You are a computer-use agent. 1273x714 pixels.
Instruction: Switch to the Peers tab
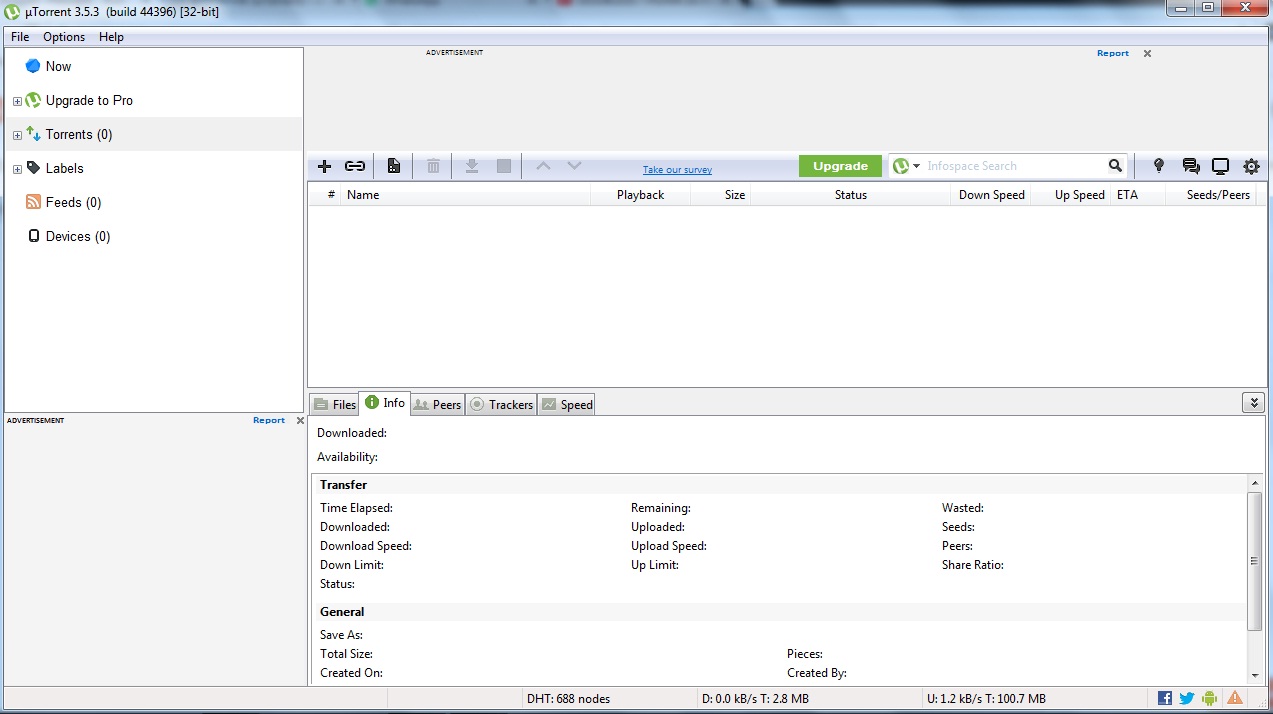(437, 404)
